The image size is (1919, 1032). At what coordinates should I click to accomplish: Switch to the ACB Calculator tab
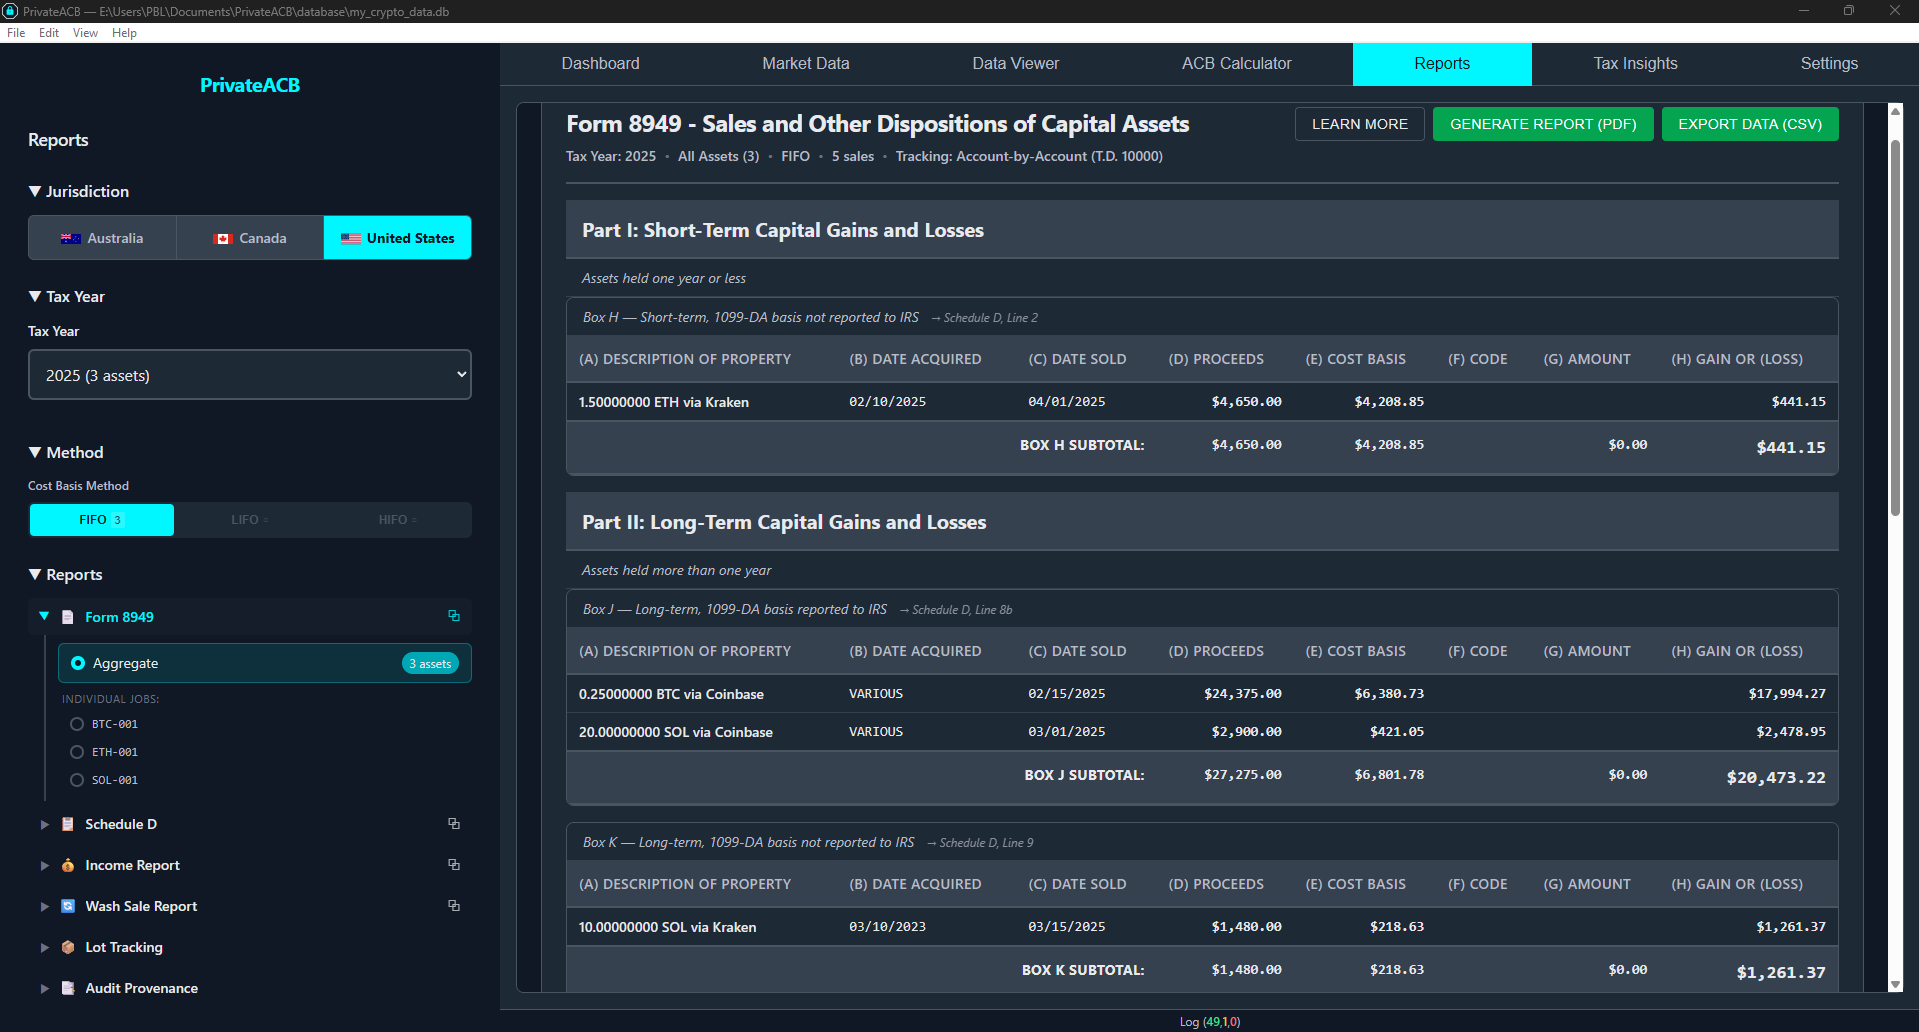pyautogui.click(x=1236, y=64)
